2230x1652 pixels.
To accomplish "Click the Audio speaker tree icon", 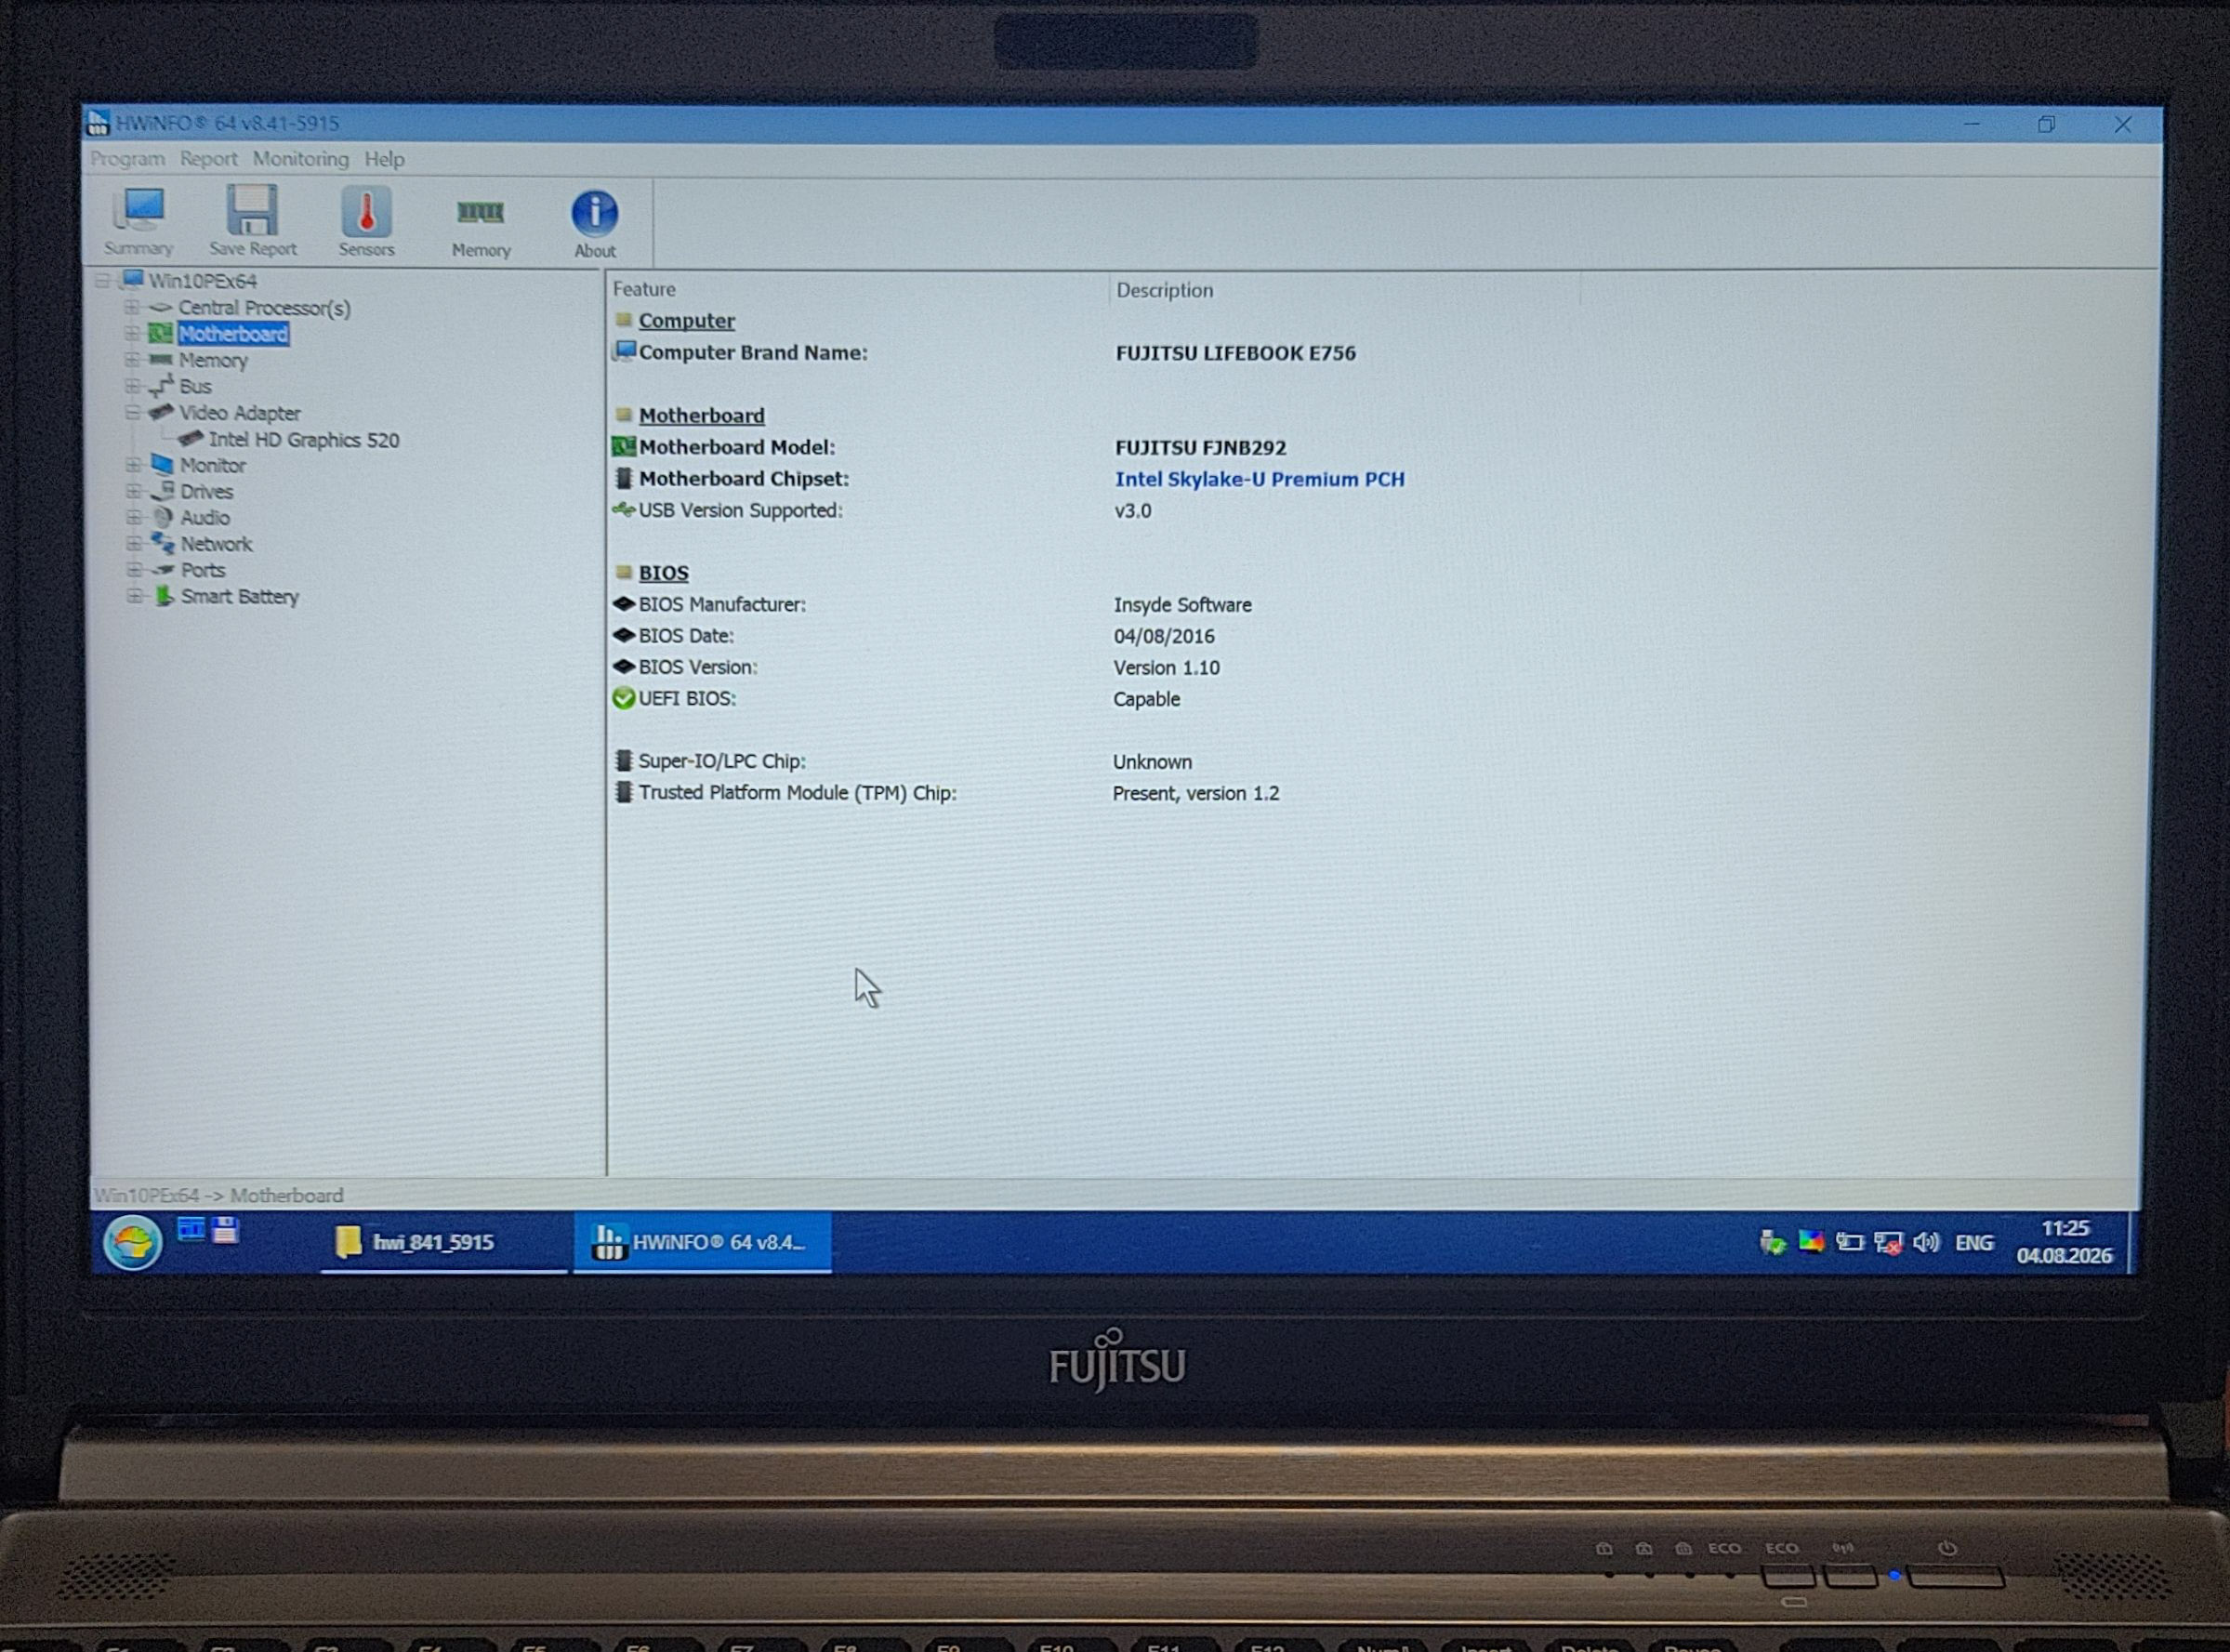I will 162,517.
